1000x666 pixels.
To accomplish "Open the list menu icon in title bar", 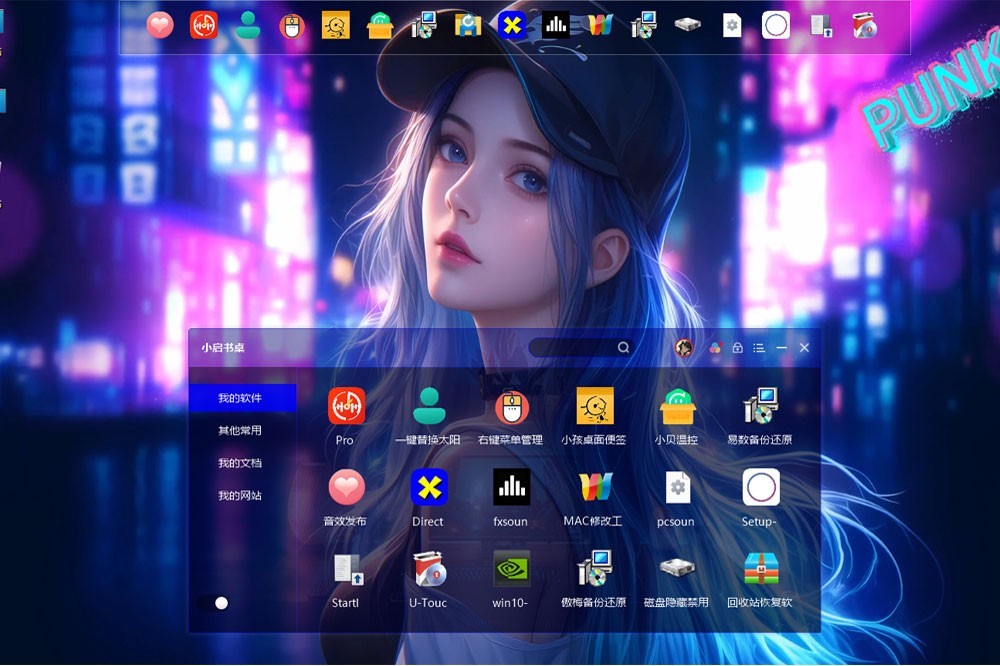I will pos(759,348).
